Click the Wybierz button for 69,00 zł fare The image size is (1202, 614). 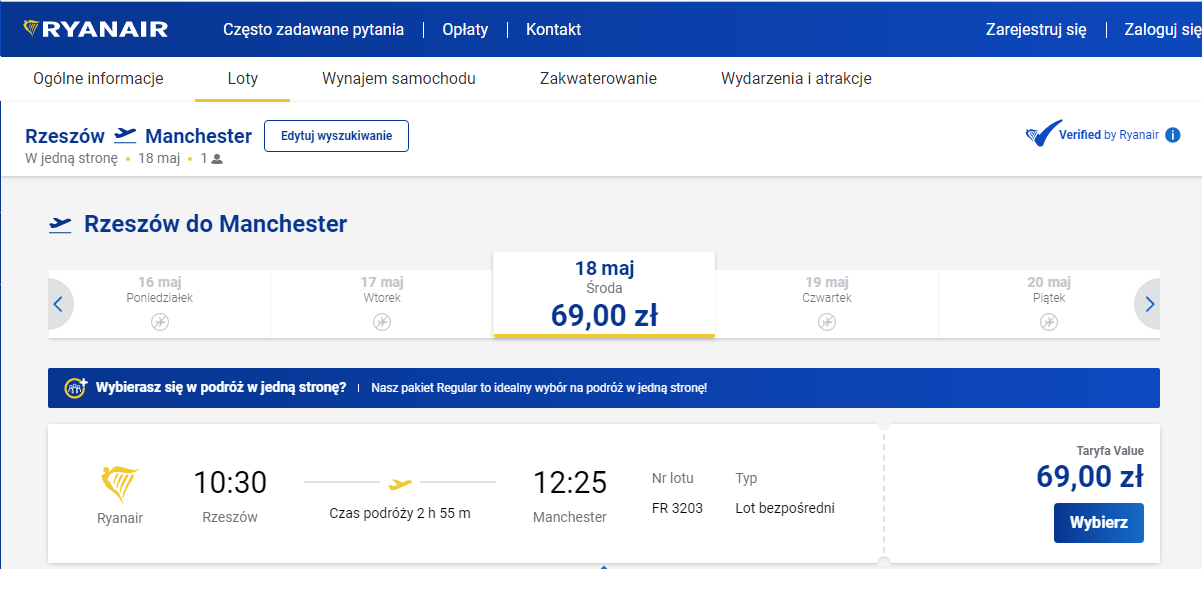(1099, 523)
